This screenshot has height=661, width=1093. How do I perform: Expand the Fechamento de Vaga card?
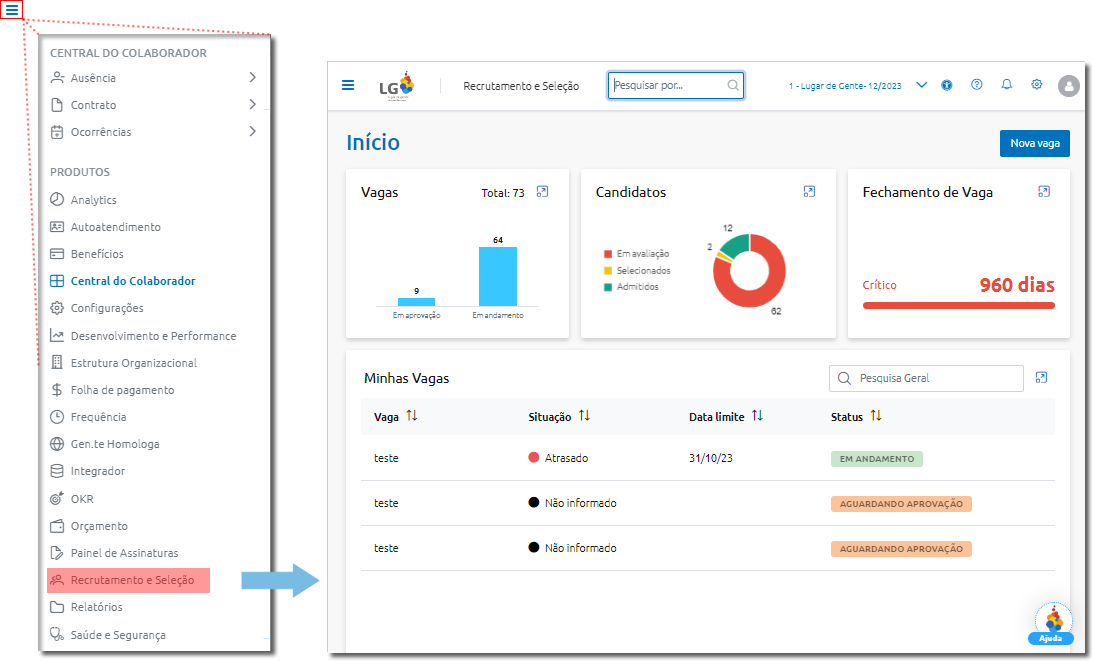click(1044, 192)
